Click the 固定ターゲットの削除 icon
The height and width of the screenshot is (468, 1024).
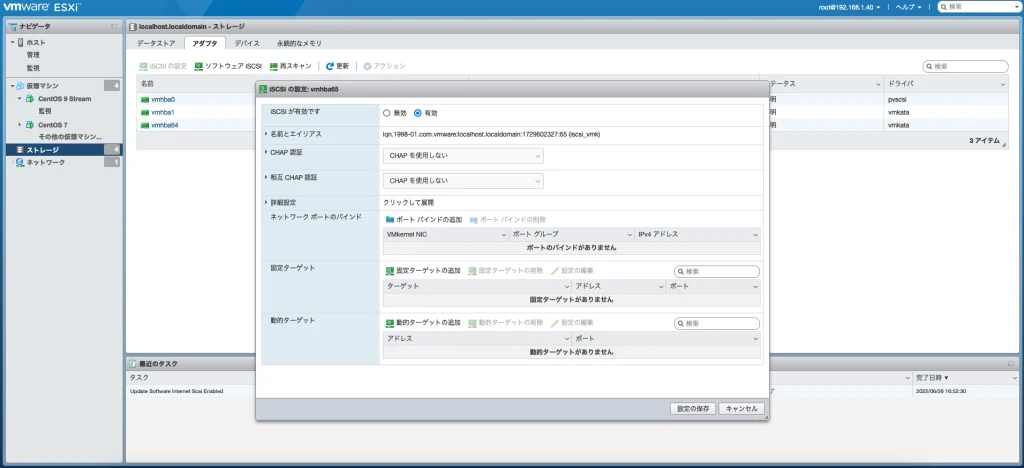coord(472,270)
